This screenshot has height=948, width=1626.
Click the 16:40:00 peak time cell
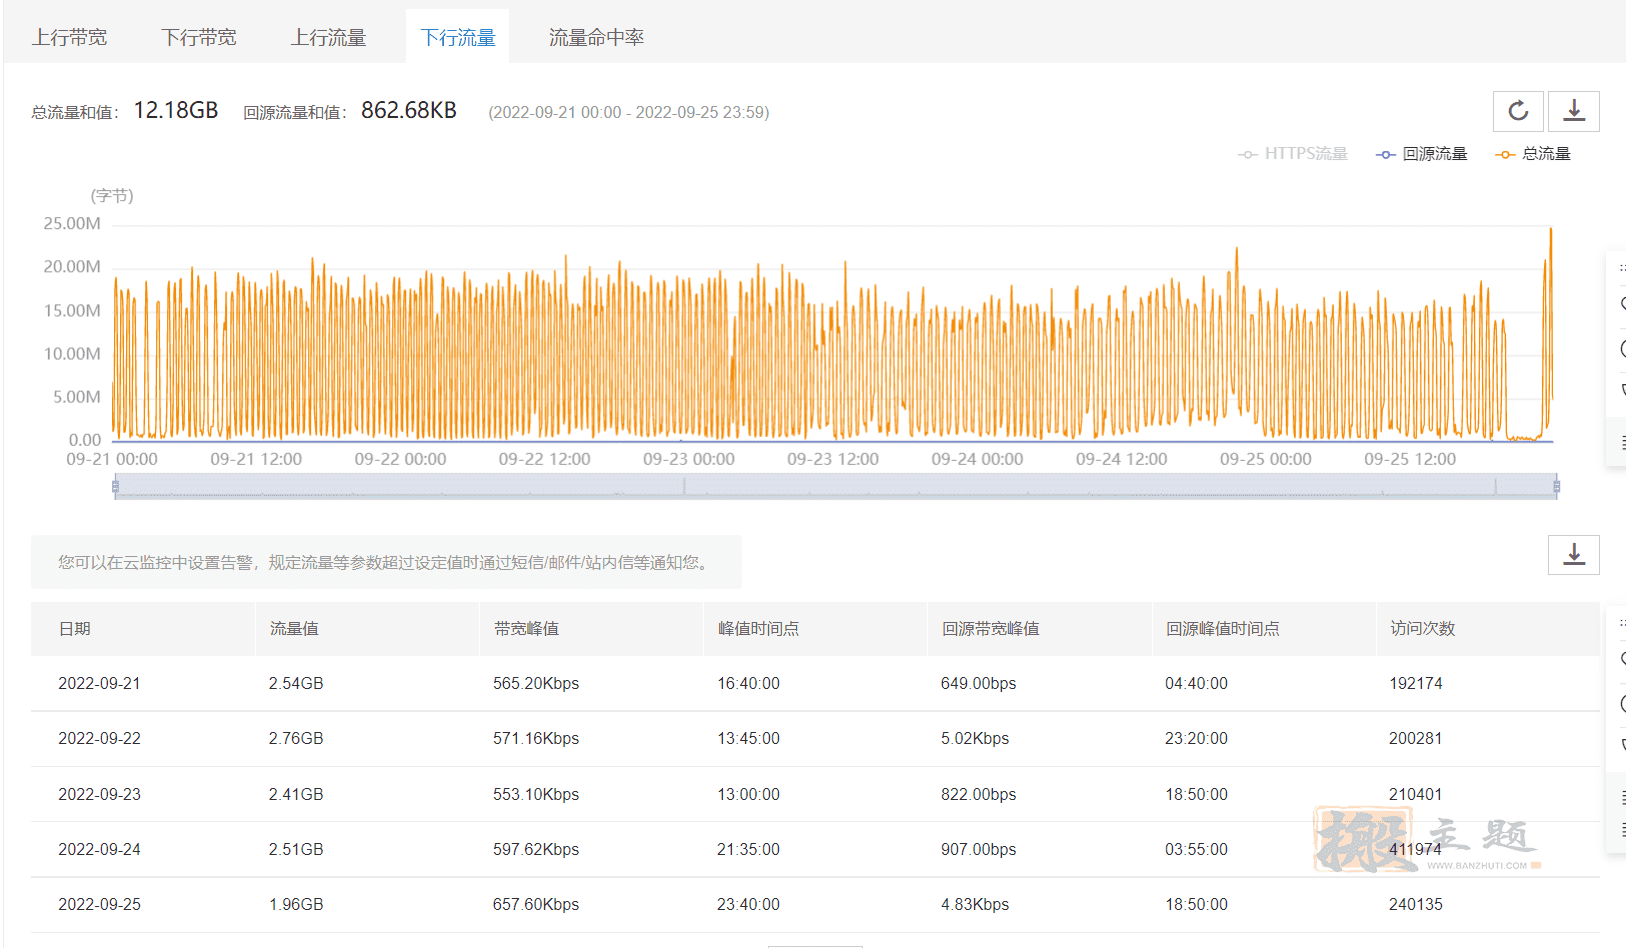pos(748,684)
